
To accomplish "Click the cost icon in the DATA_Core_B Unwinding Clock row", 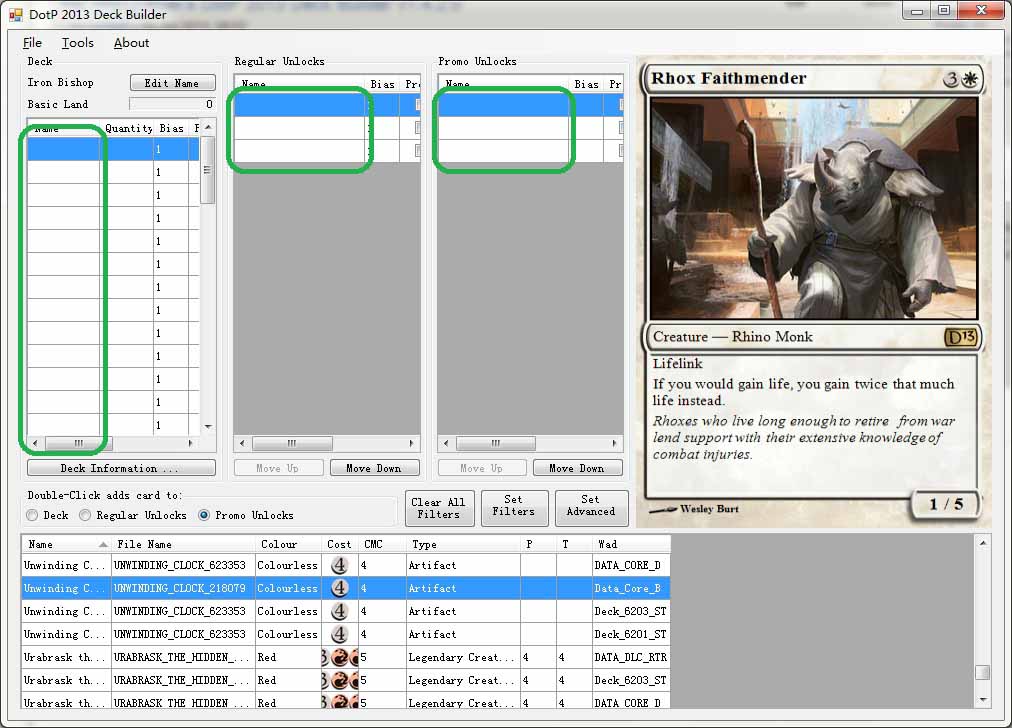I will coord(340,588).
